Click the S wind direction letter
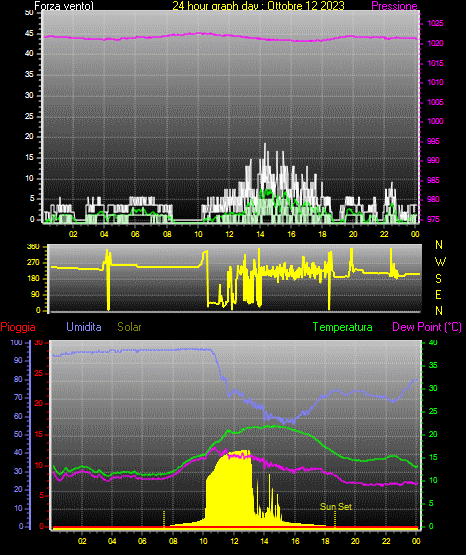 click(438, 279)
